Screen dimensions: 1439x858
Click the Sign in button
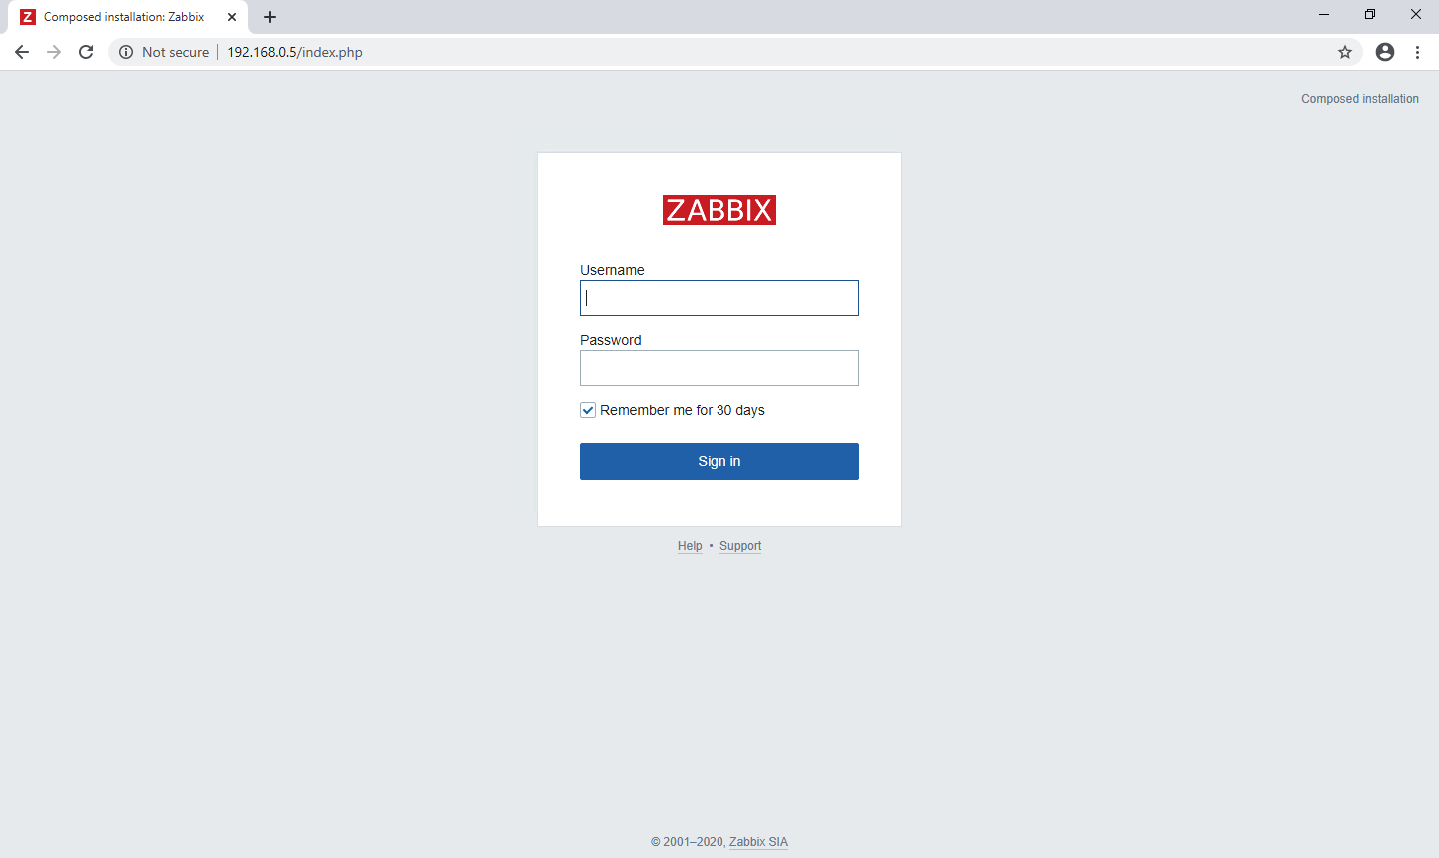coord(719,461)
